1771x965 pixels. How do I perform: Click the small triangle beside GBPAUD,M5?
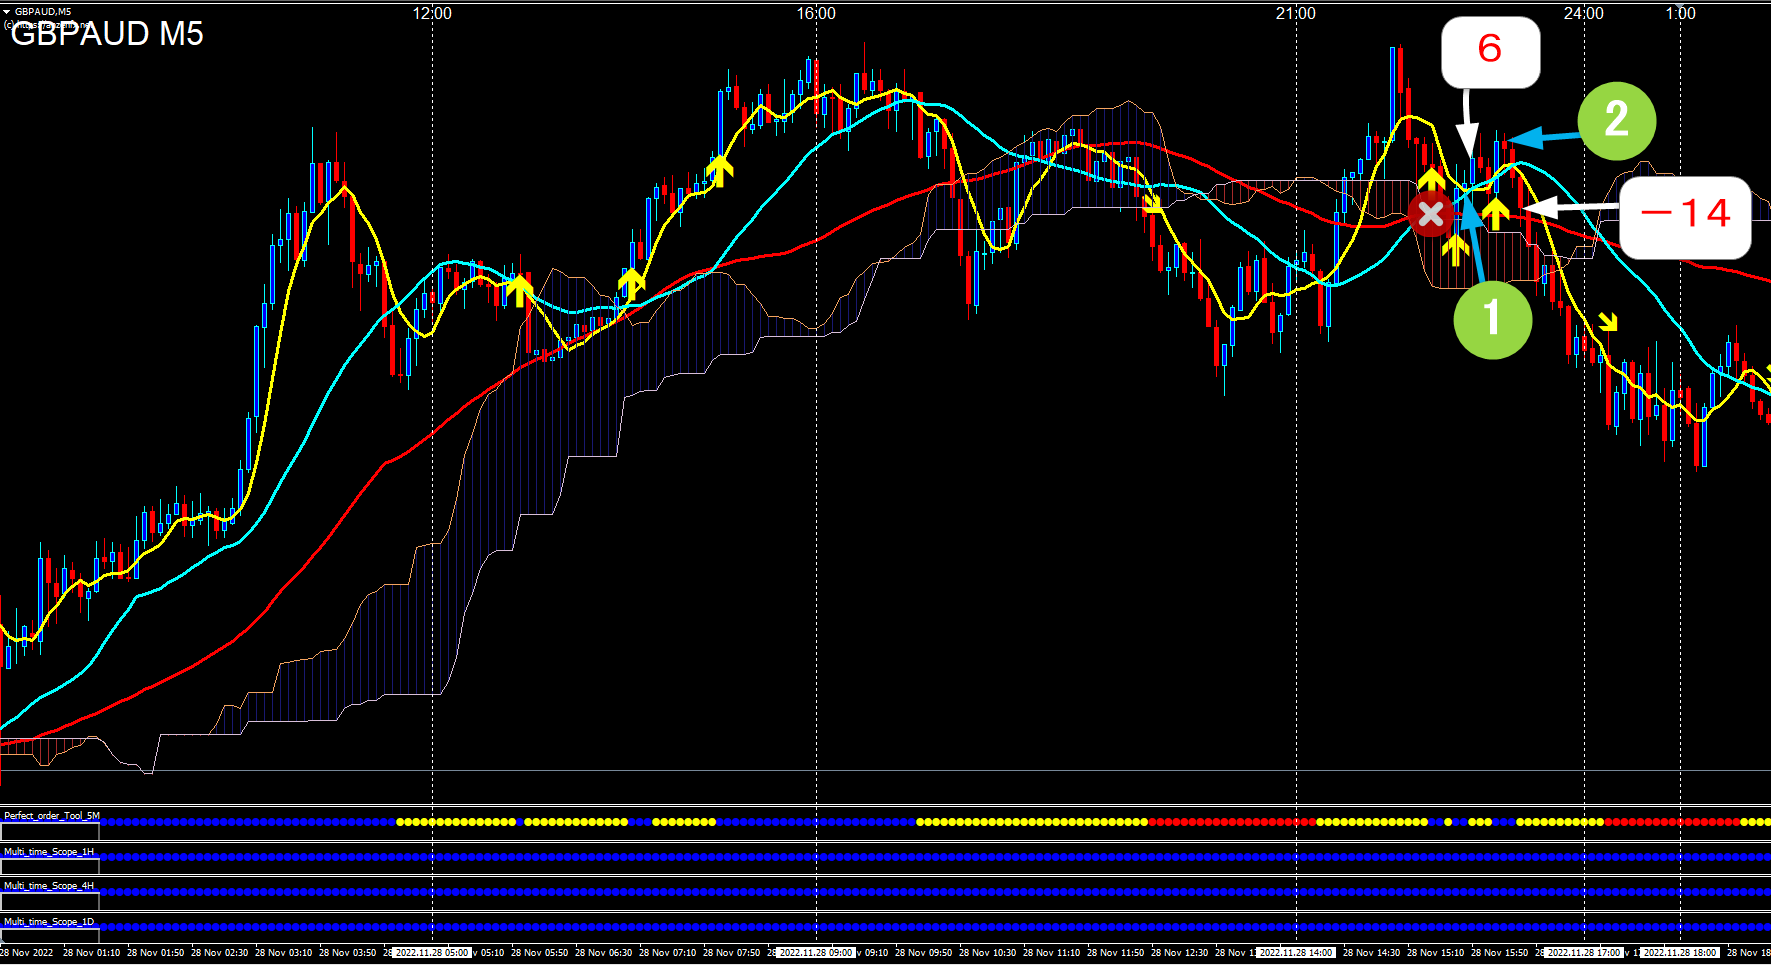click(x=7, y=12)
